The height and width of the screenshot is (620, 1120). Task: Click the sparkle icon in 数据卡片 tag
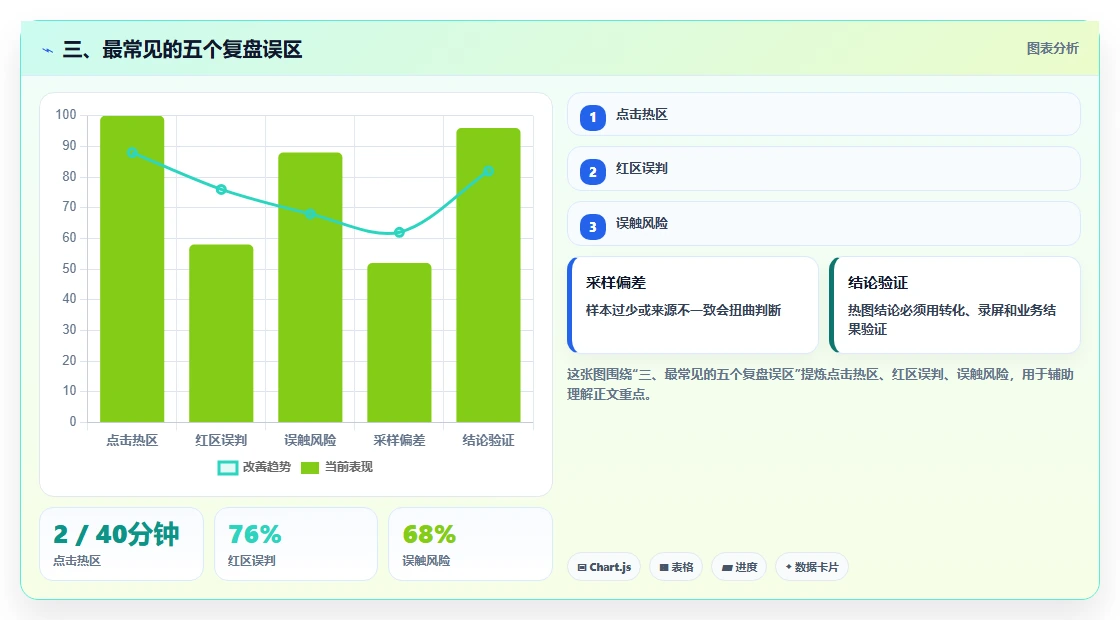[x=789, y=566]
